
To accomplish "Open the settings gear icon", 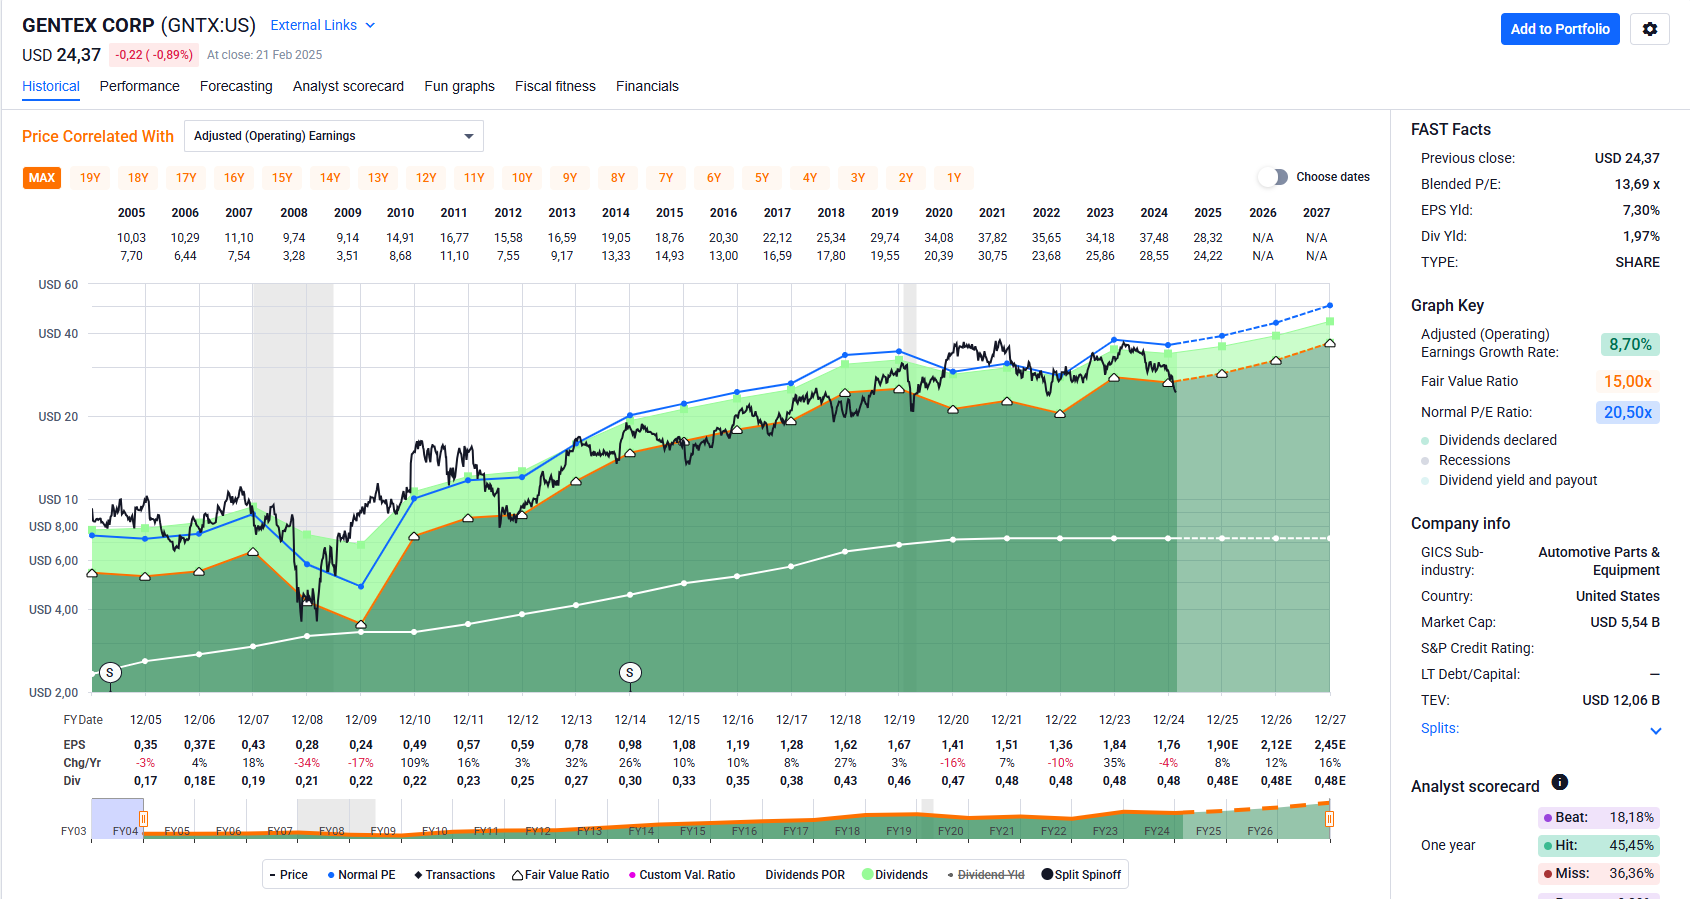I will (1649, 29).
